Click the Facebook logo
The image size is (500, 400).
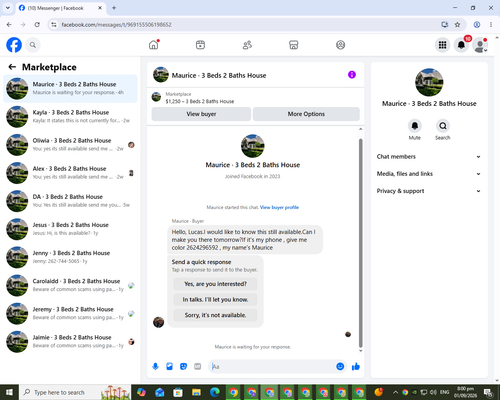pyautogui.click(x=14, y=45)
